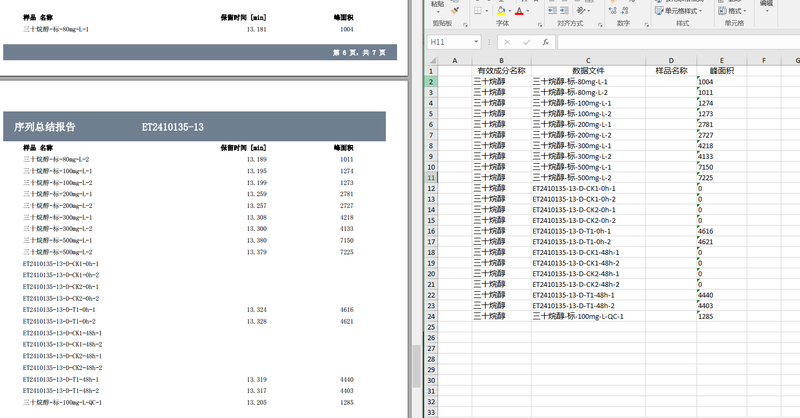Select cell 三十烷醇-标-100mg-L-QC-1 in Excel
800x418 pixels.
[588, 316]
